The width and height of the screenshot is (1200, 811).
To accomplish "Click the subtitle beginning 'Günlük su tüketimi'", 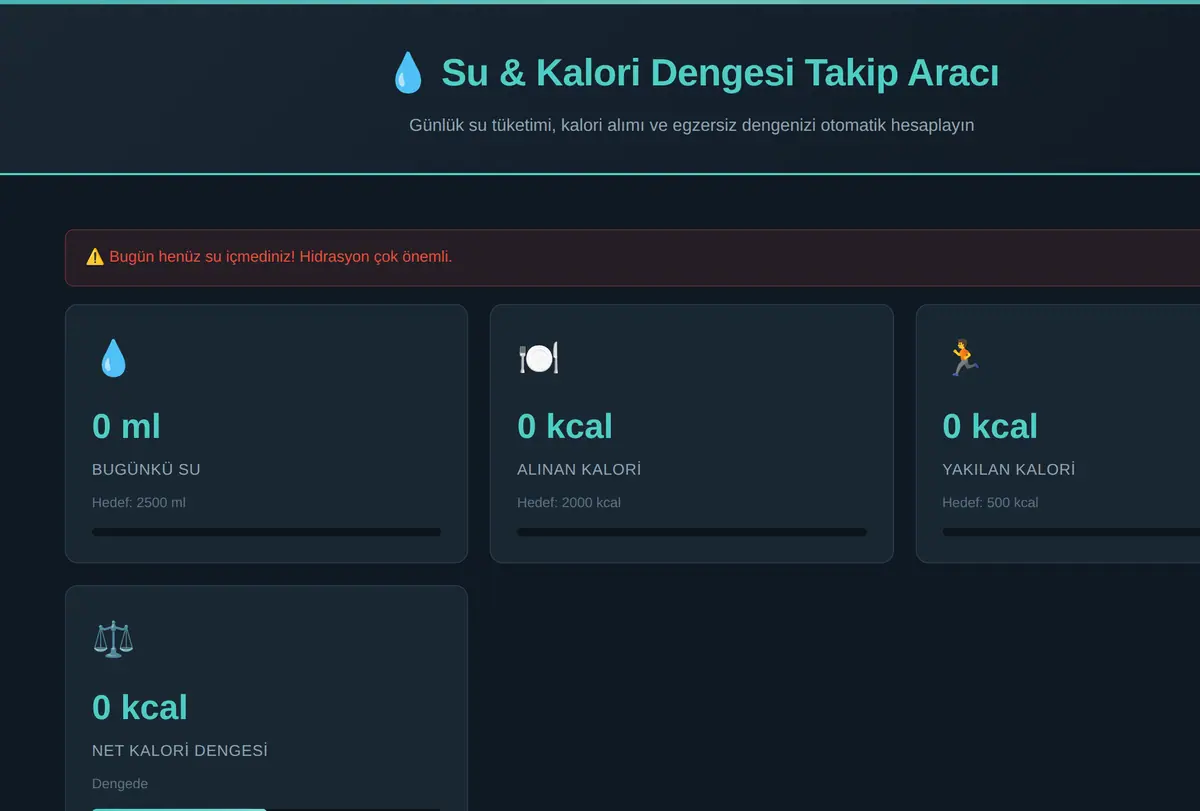I will [692, 125].
